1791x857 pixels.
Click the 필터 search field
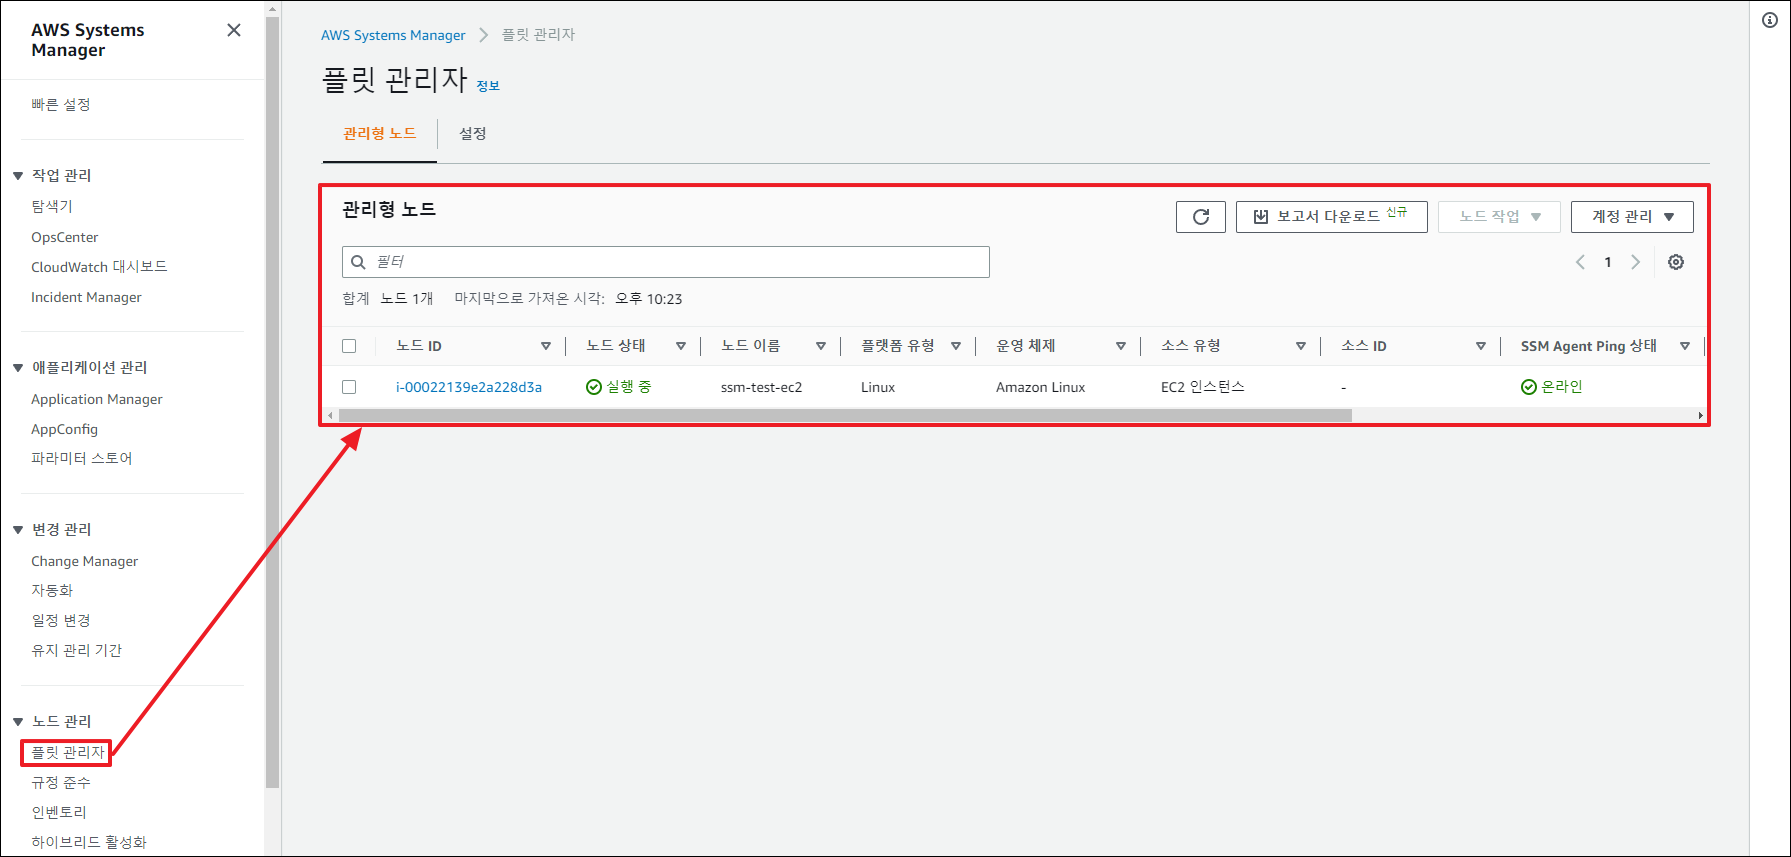point(666,262)
